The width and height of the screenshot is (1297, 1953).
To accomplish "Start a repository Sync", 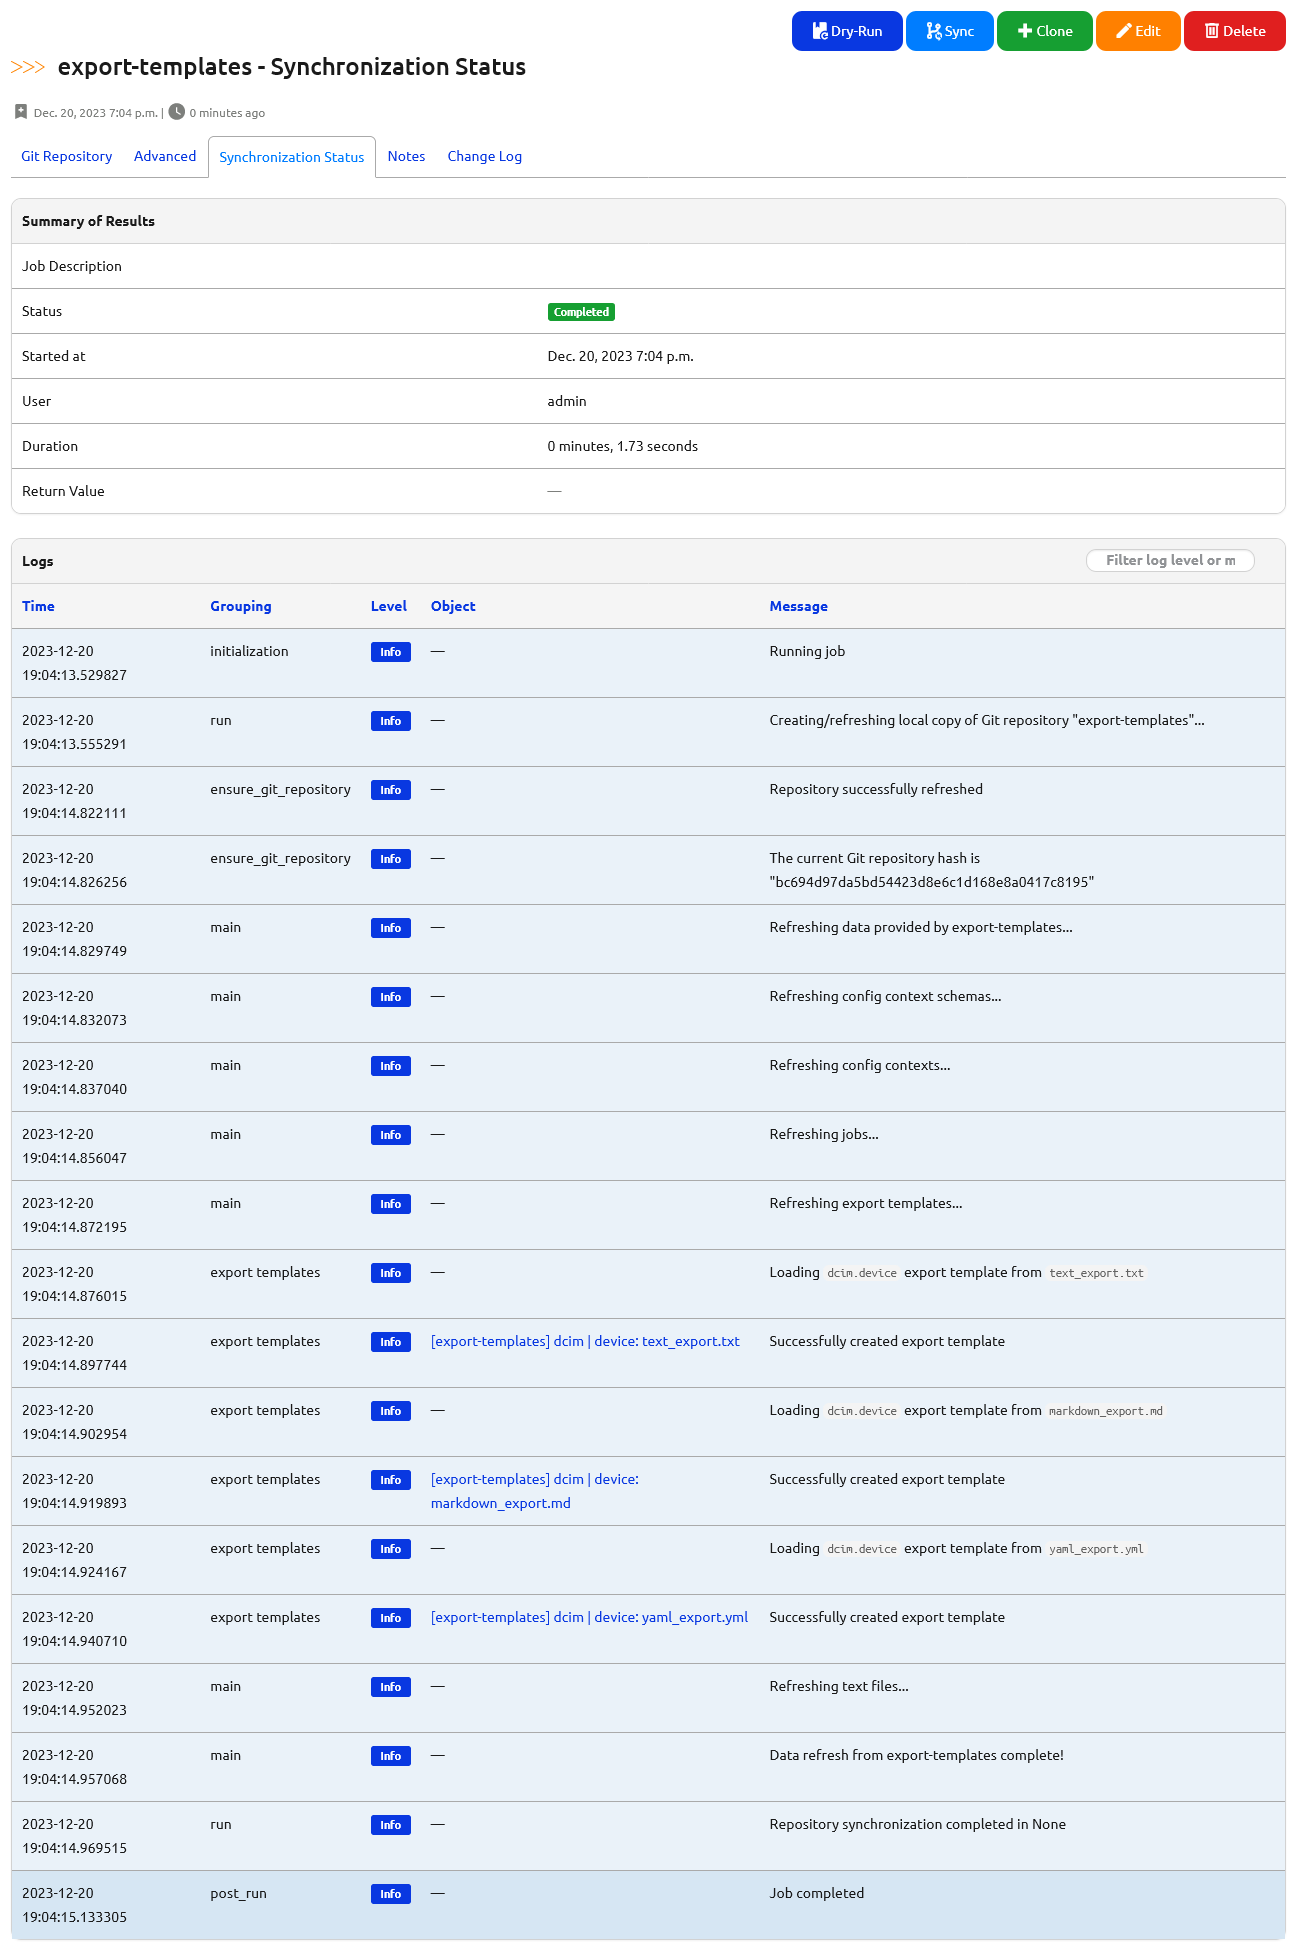I will 949,31.
